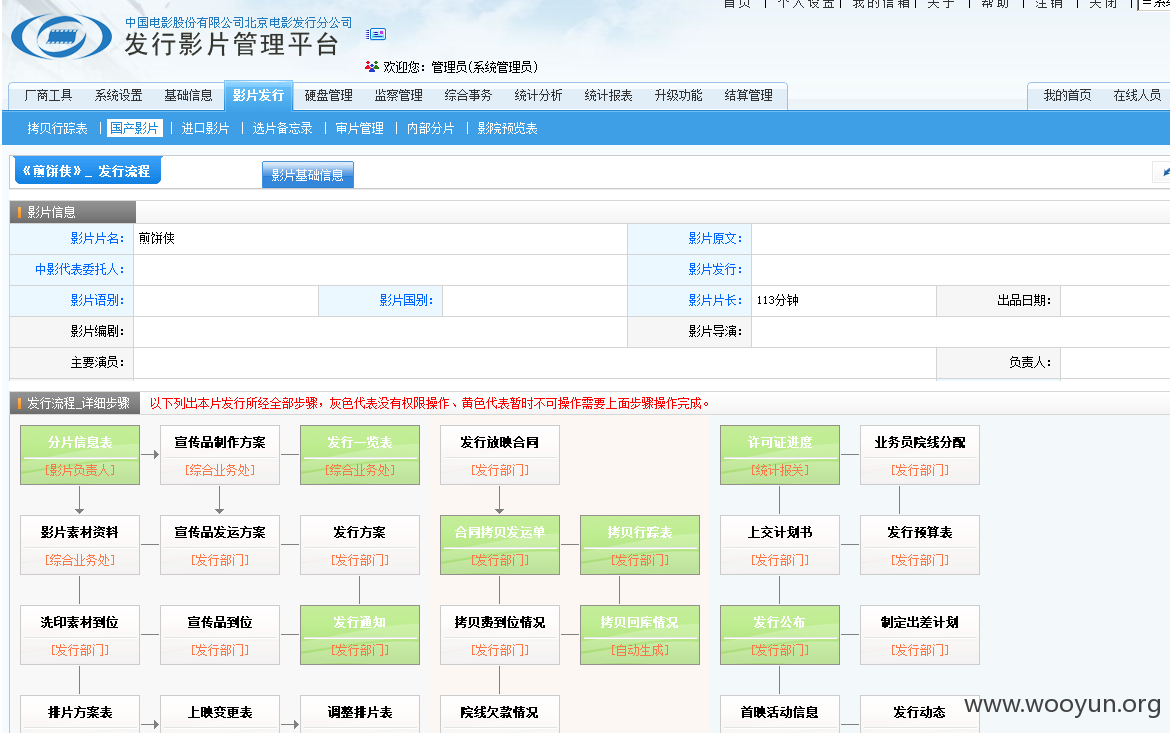Open the 合同拷贝发运单 step
The image size is (1170, 733).
[x=500, y=545]
